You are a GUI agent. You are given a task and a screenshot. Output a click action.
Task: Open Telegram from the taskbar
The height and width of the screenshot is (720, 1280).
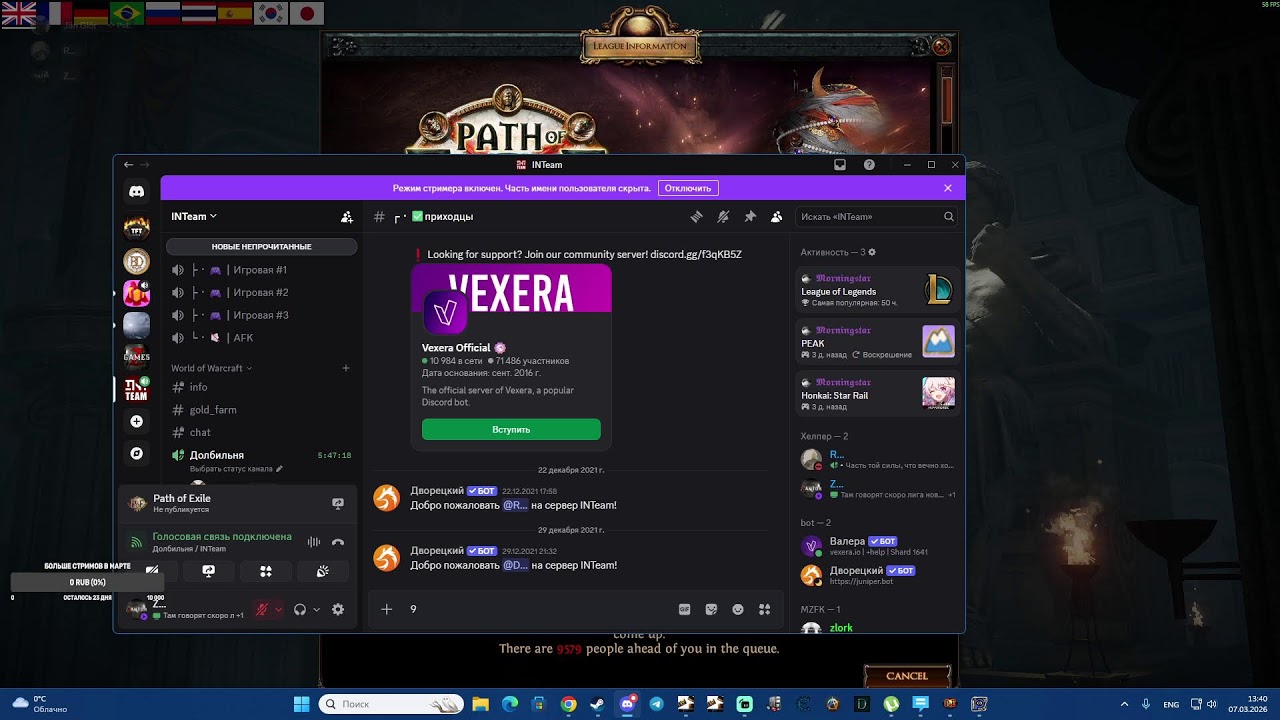coord(656,704)
